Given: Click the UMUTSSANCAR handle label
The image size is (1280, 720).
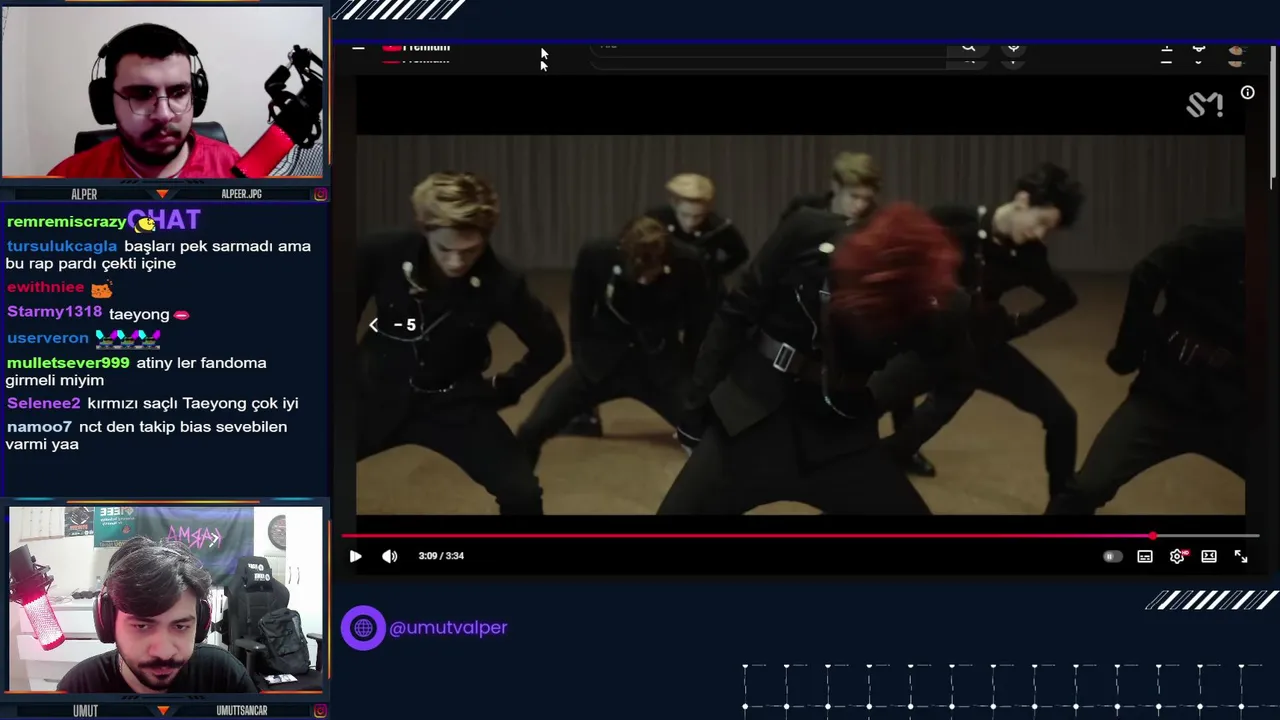Looking at the screenshot, I should point(242,711).
